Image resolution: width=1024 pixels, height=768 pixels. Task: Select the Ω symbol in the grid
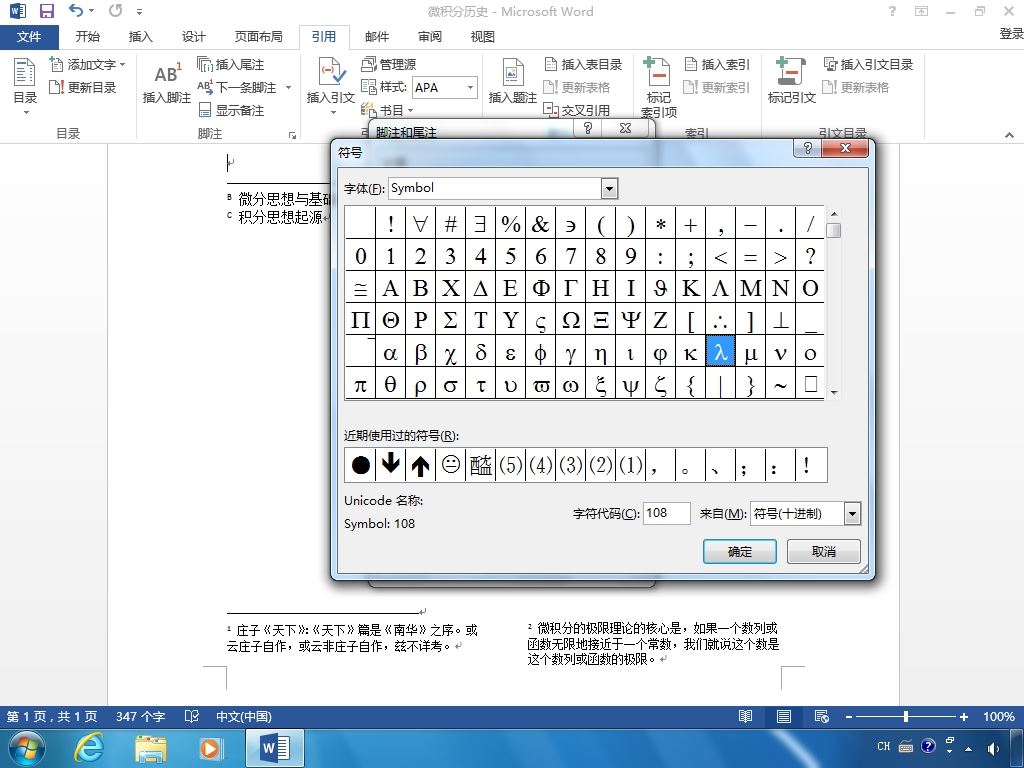(x=570, y=319)
